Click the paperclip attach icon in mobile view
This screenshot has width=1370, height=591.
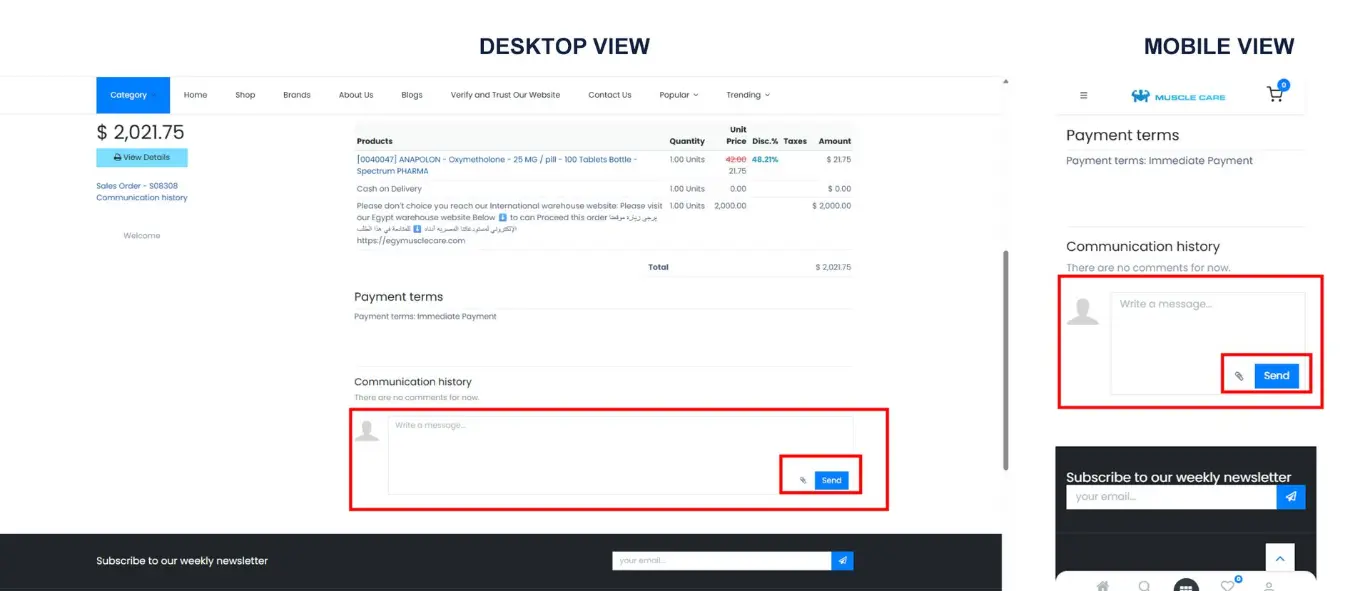click(x=1239, y=376)
